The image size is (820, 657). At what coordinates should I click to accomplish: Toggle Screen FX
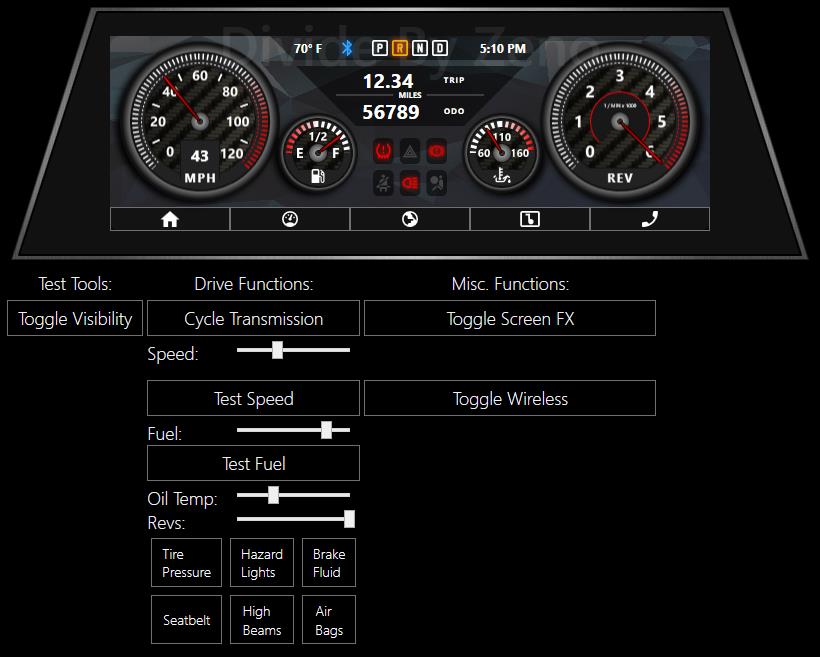(x=510, y=318)
